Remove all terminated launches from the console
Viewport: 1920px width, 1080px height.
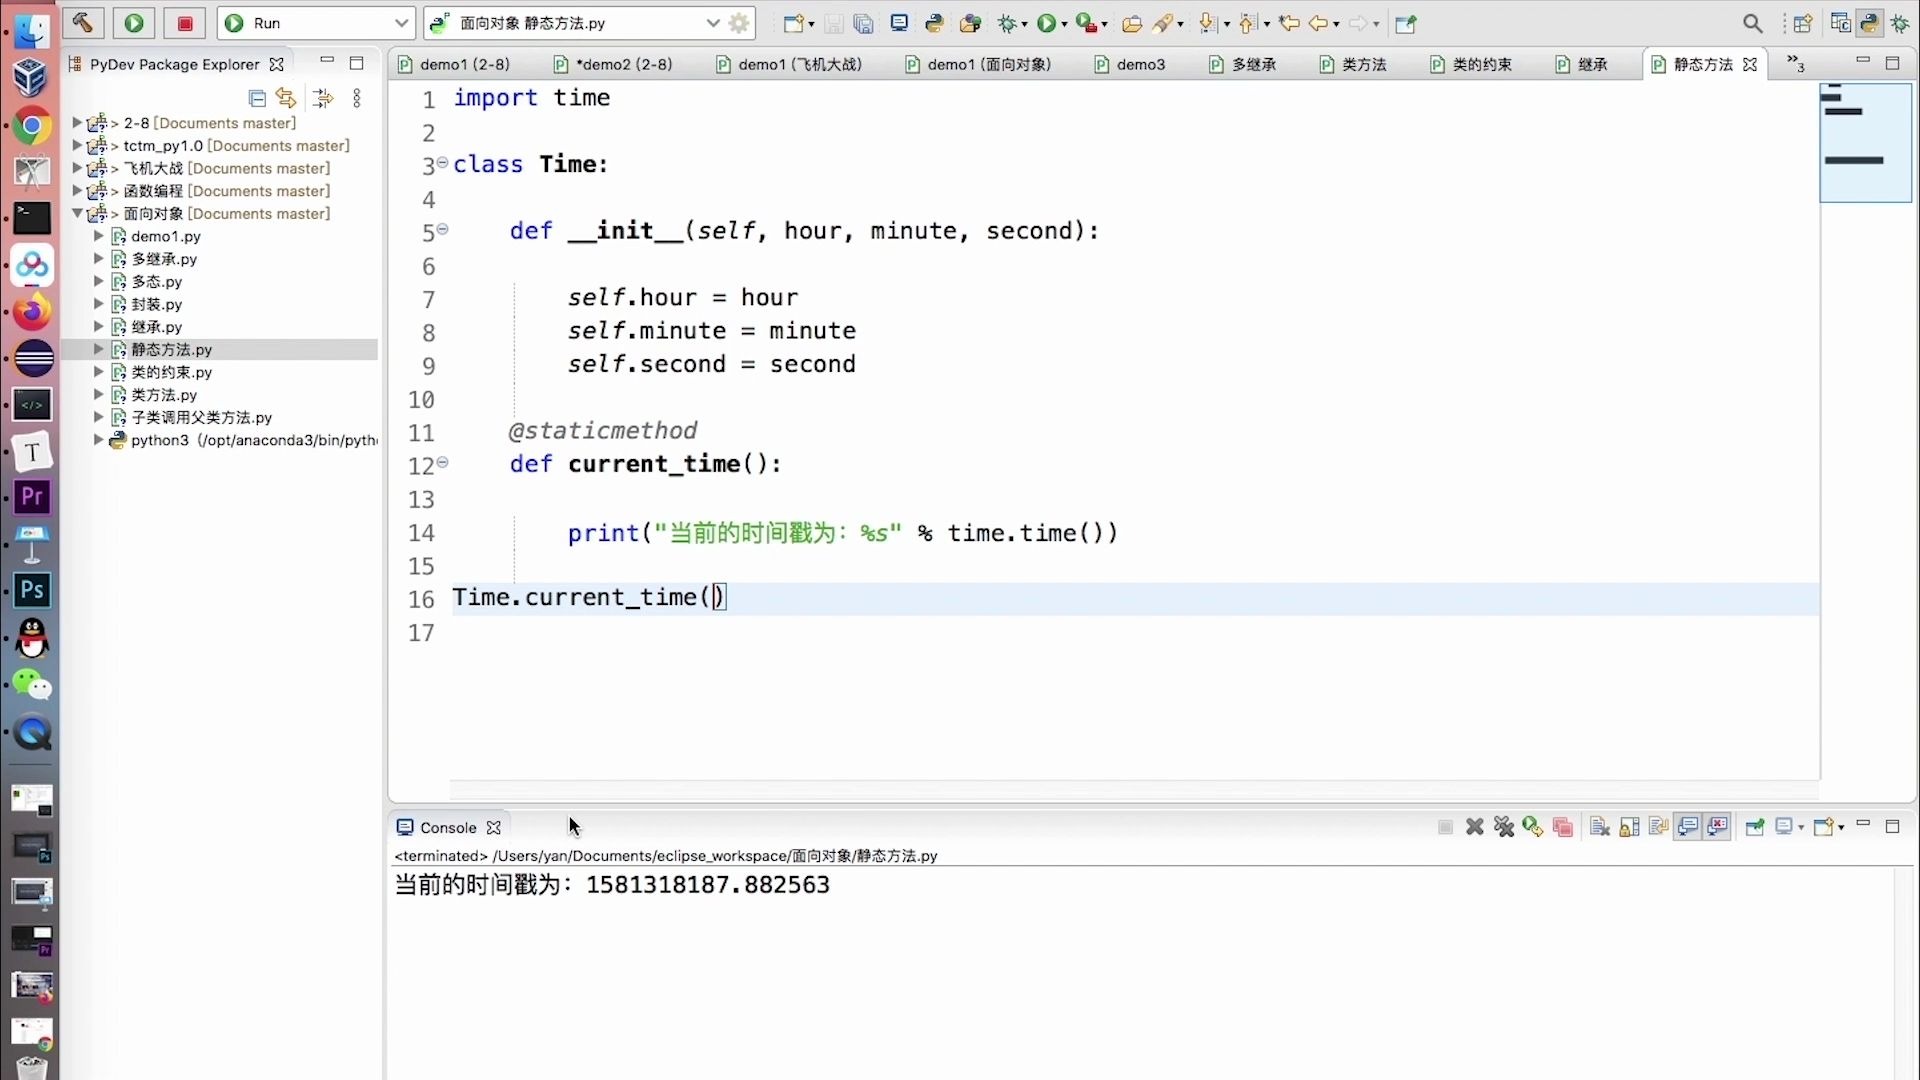(1503, 827)
